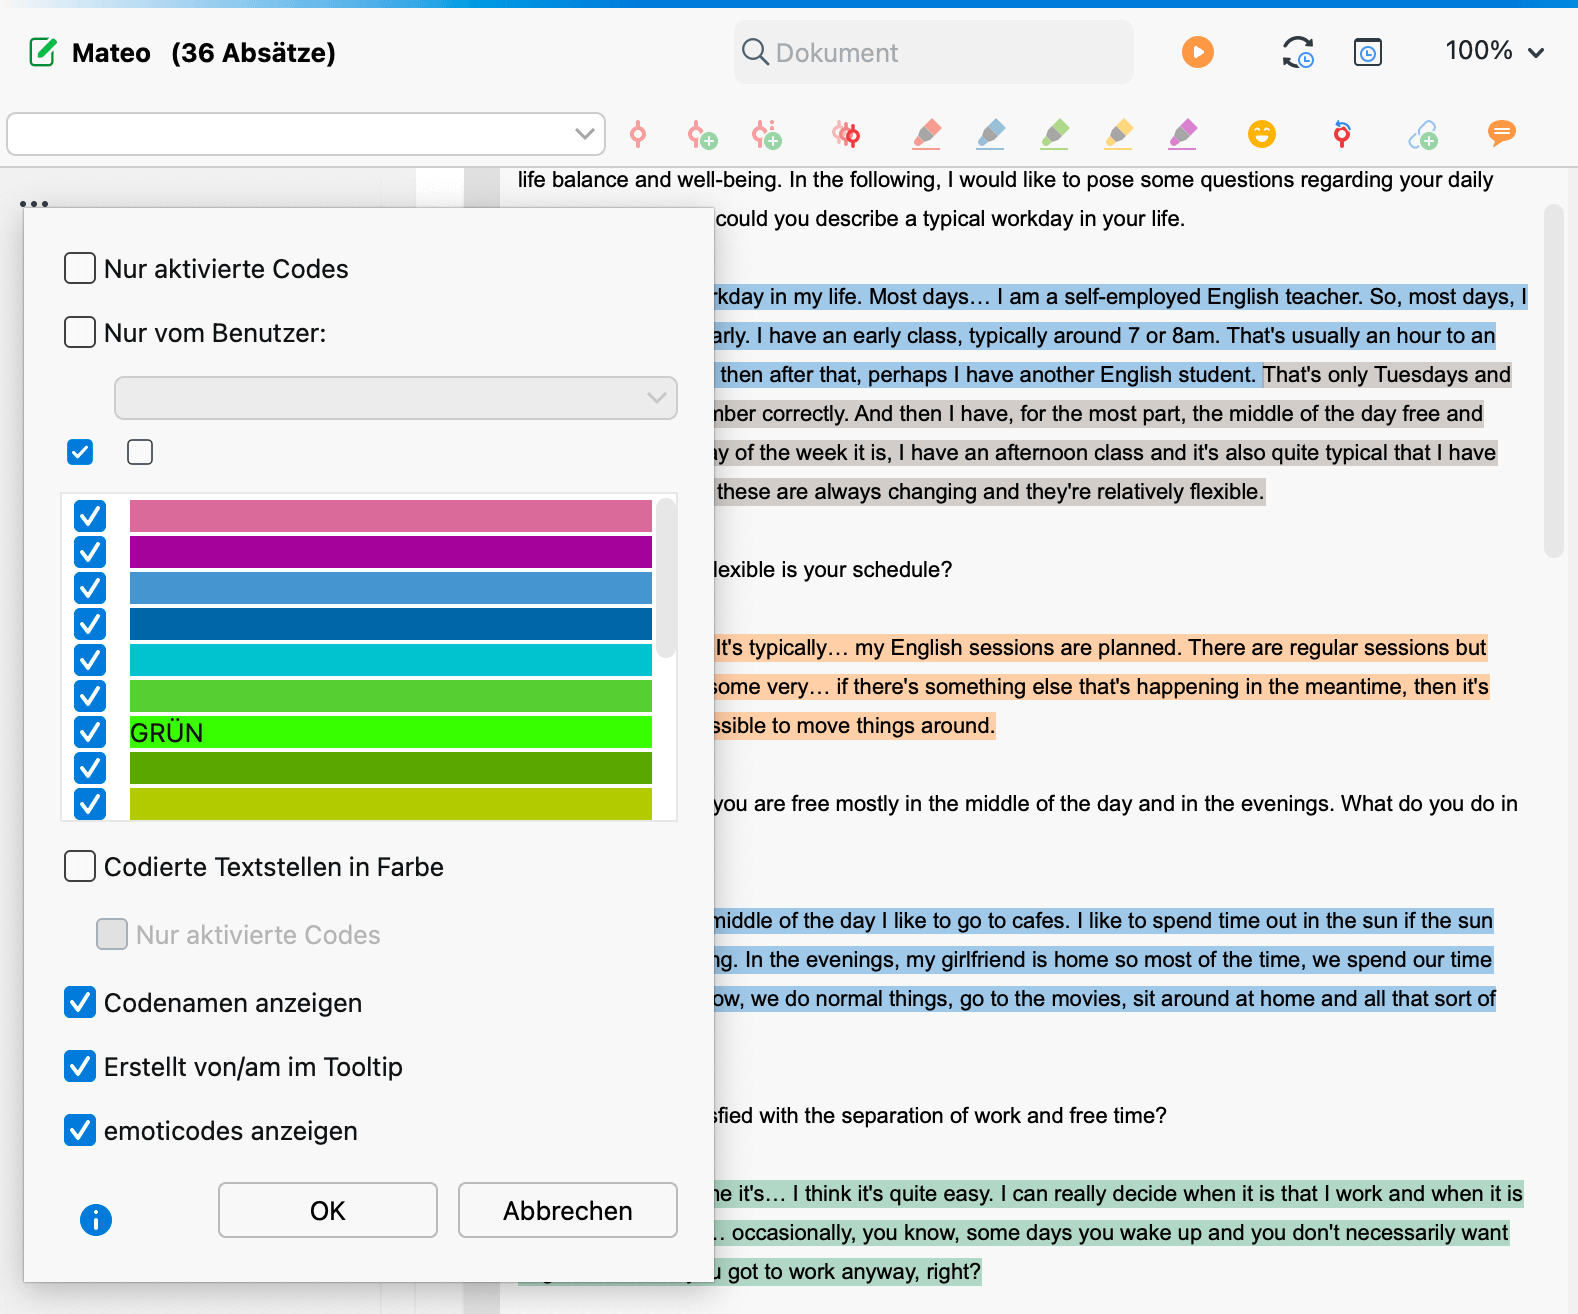Click the Abbrechen button
Image resolution: width=1578 pixels, height=1314 pixels.
(x=567, y=1211)
